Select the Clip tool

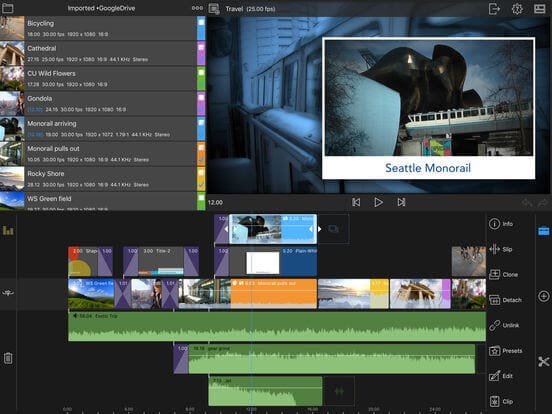501,401
